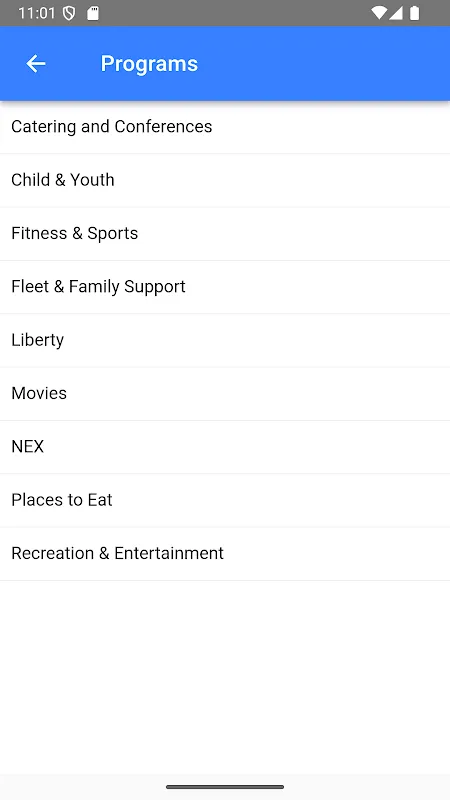Tap the back arrow icon

(x=36, y=64)
